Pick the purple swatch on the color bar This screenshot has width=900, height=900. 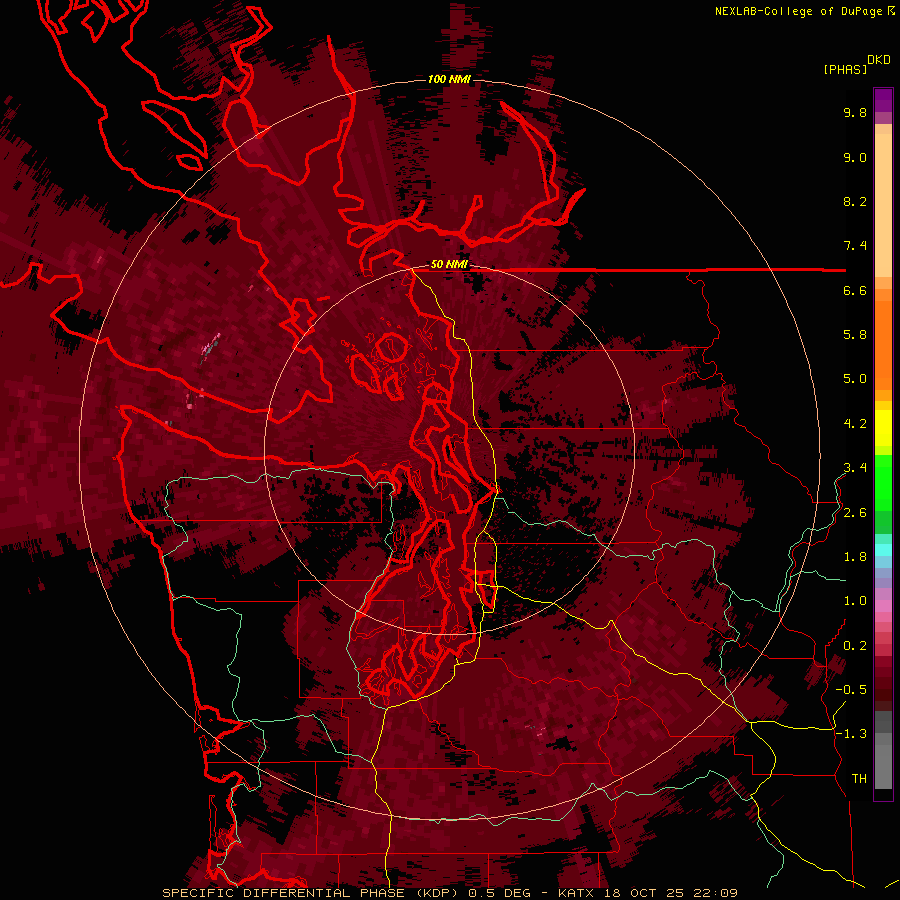click(x=883, y=100)
